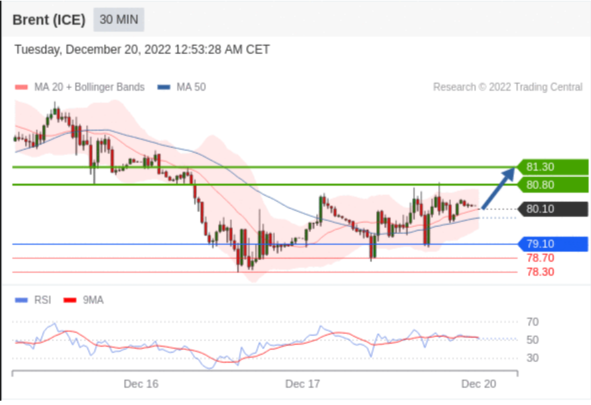
Task: Click the 30 MIN timeframe badge
Action: (x=119, y=20)
